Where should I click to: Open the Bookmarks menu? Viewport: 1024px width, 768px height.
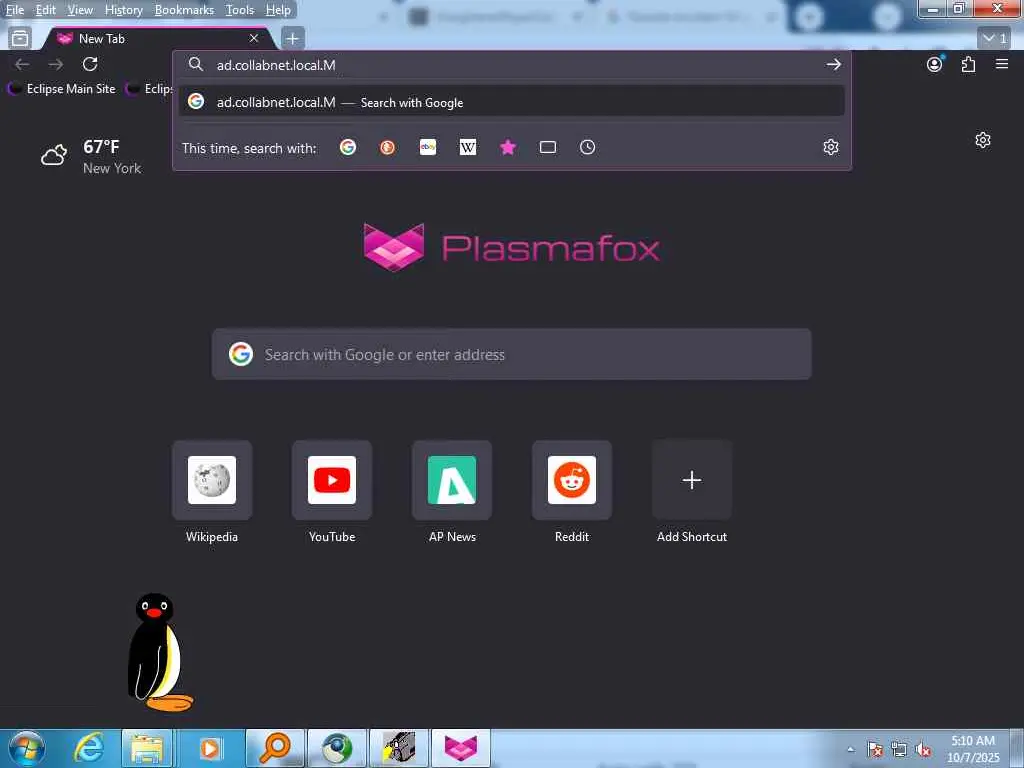point(184,10)
